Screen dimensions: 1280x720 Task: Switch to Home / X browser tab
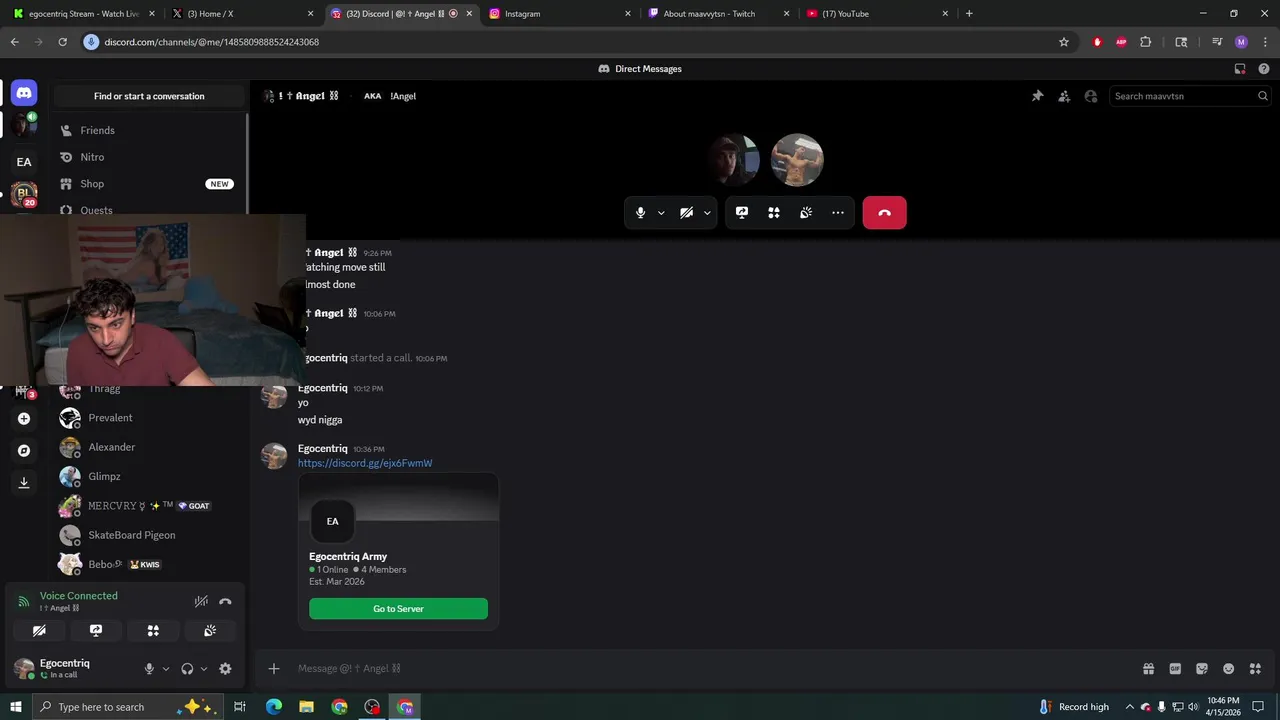coord(243,14)
